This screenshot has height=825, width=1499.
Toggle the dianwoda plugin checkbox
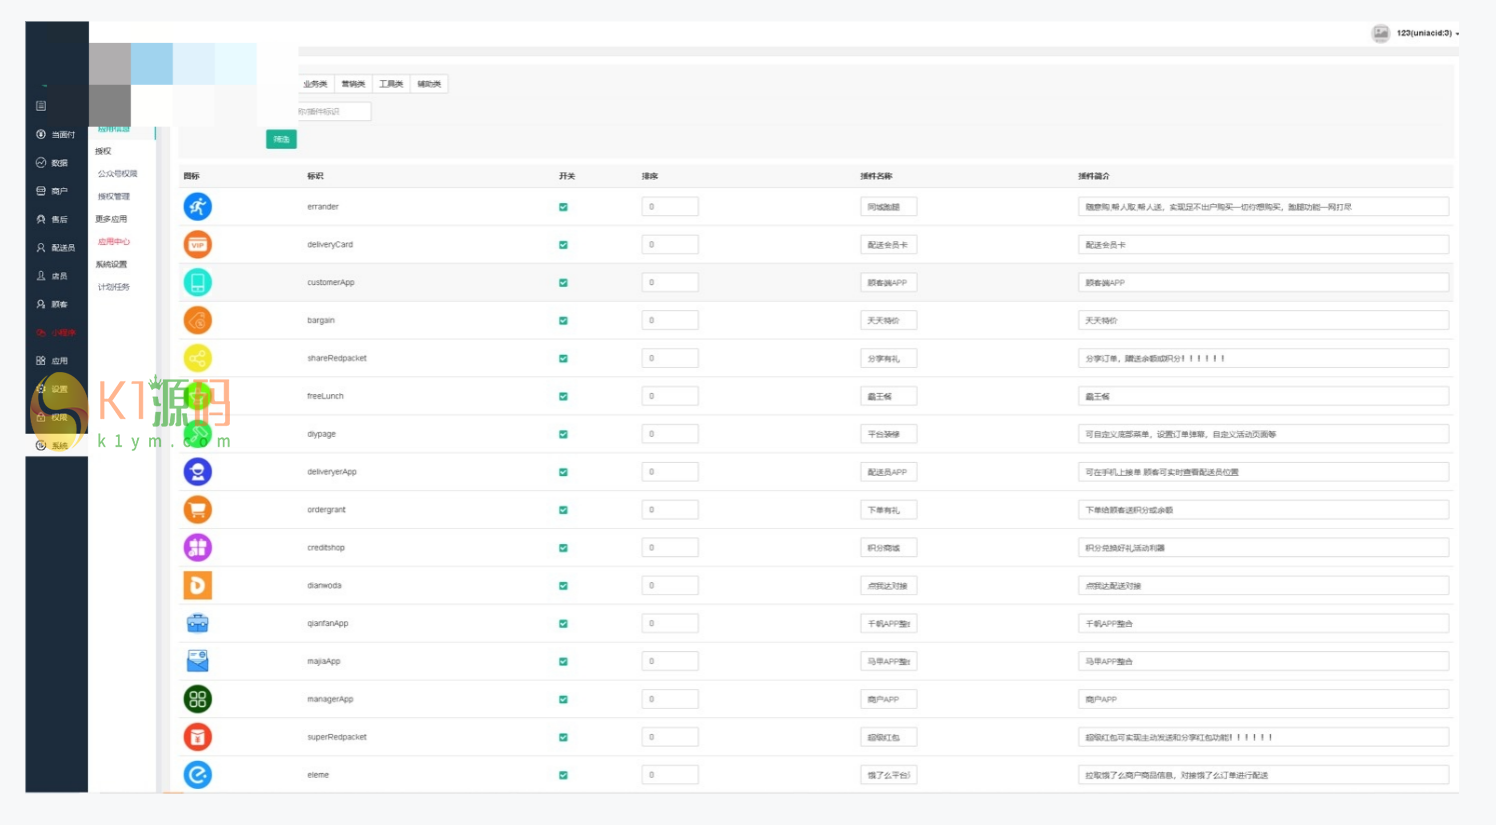point(563,586)
